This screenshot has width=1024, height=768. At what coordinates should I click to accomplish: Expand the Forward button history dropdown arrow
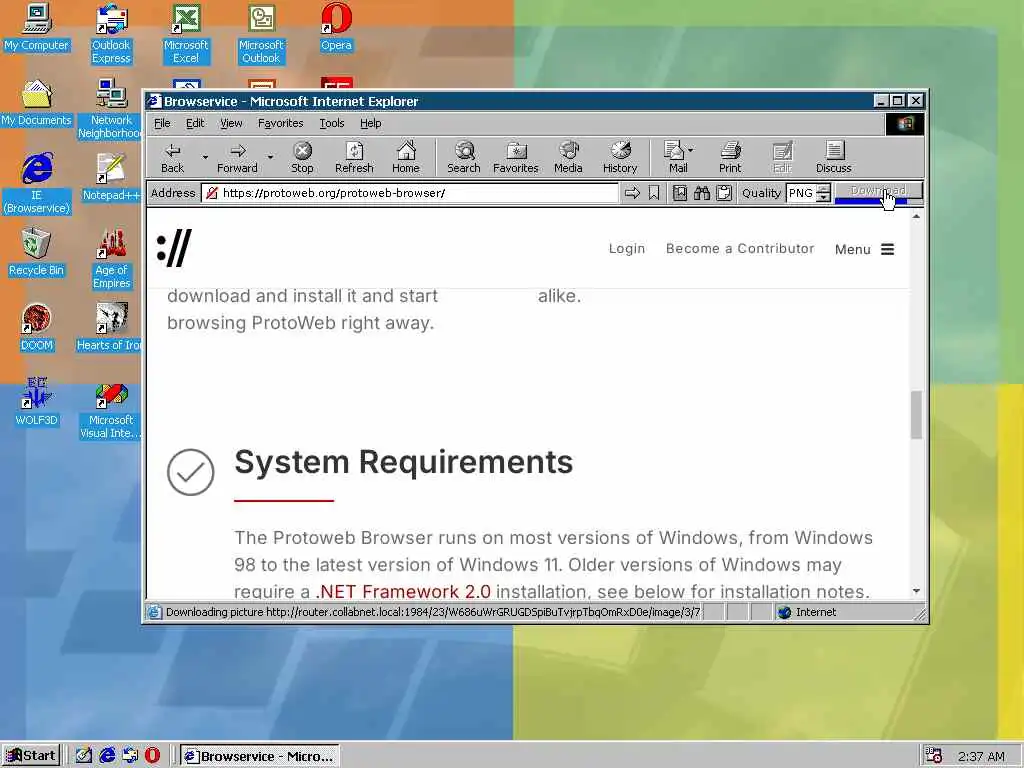270,157
